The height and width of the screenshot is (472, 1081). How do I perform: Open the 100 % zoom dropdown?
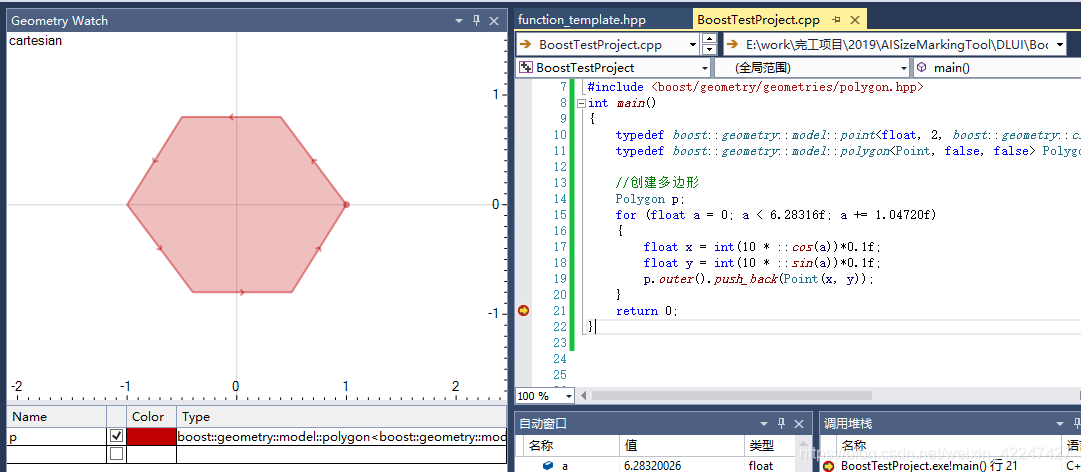569,396
